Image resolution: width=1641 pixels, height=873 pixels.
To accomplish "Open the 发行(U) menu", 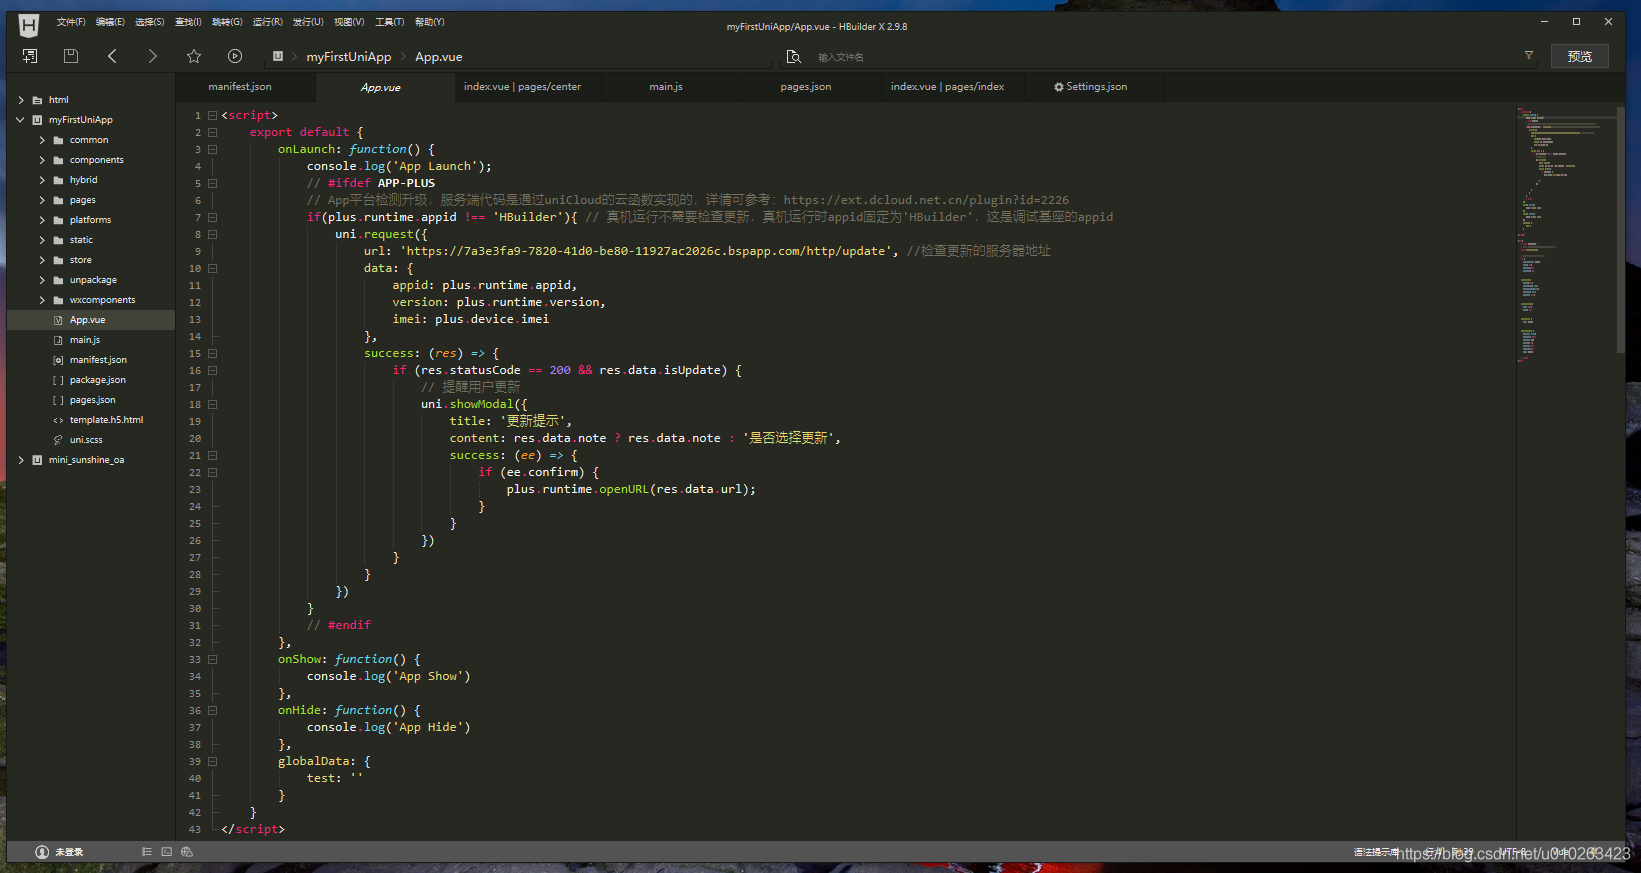I will [x=308, y=22].
